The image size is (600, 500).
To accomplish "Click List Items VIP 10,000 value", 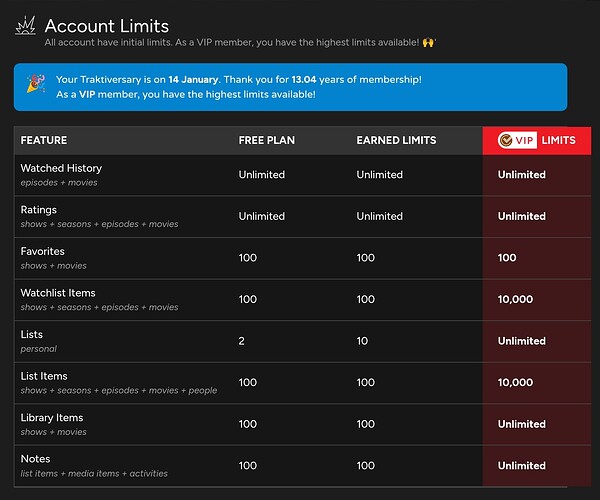I will [x=515, y=383].
